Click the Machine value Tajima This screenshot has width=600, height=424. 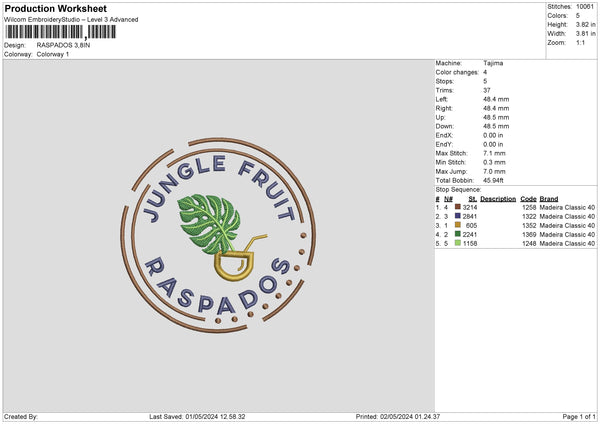(x=493, y=63)
